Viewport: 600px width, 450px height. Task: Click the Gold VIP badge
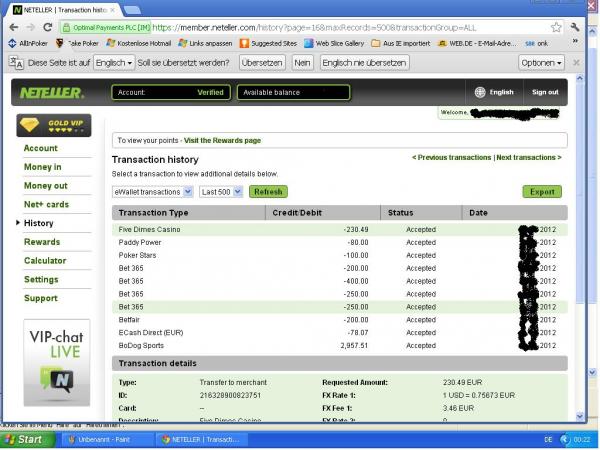(54, 125)
